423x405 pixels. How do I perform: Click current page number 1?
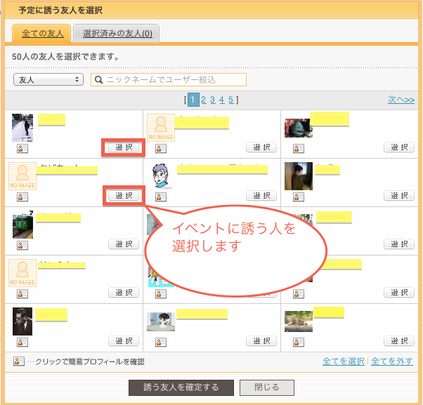[193, 100]
